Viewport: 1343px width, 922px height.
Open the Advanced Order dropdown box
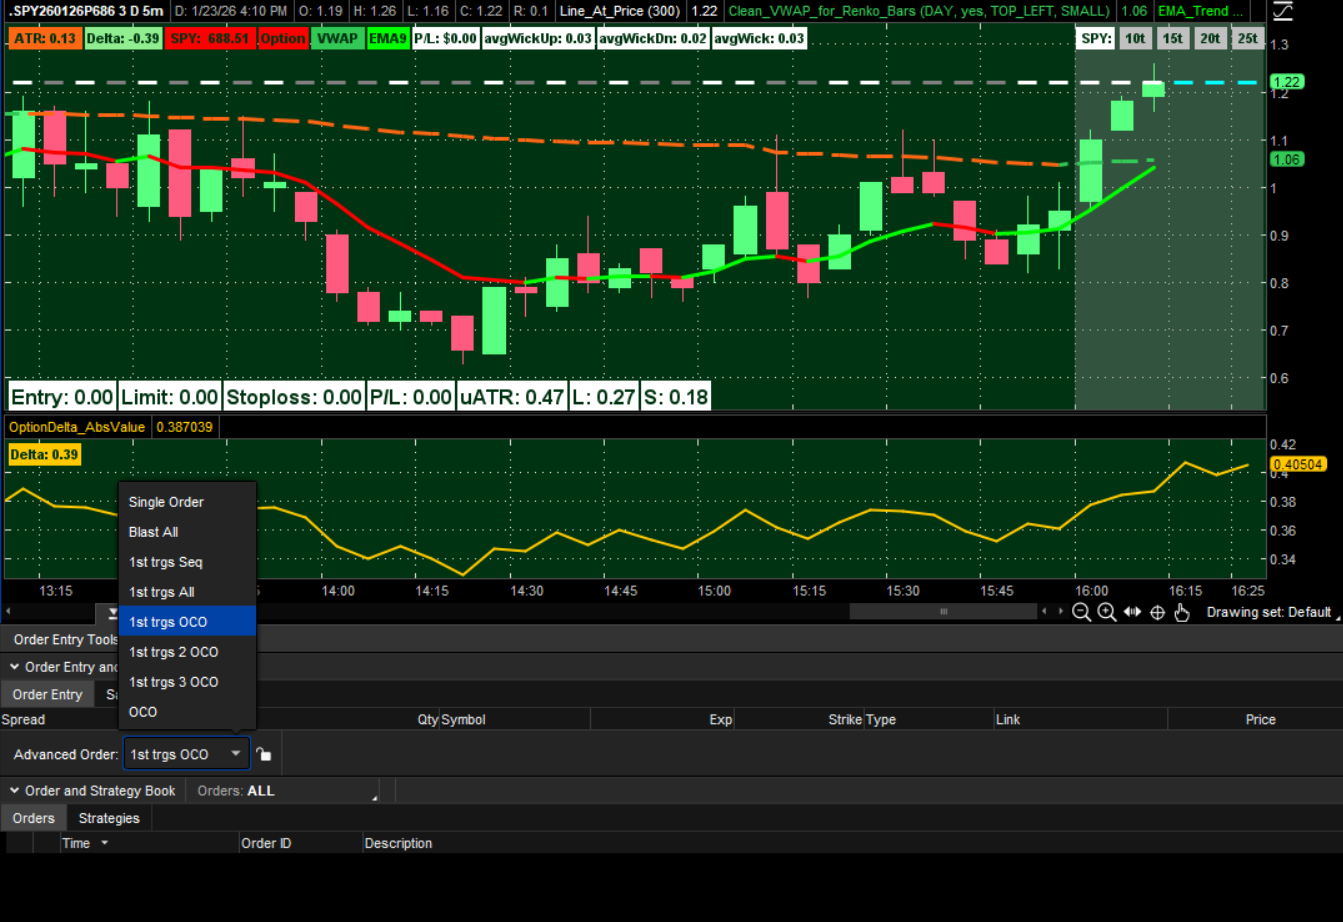pos(185,755)
